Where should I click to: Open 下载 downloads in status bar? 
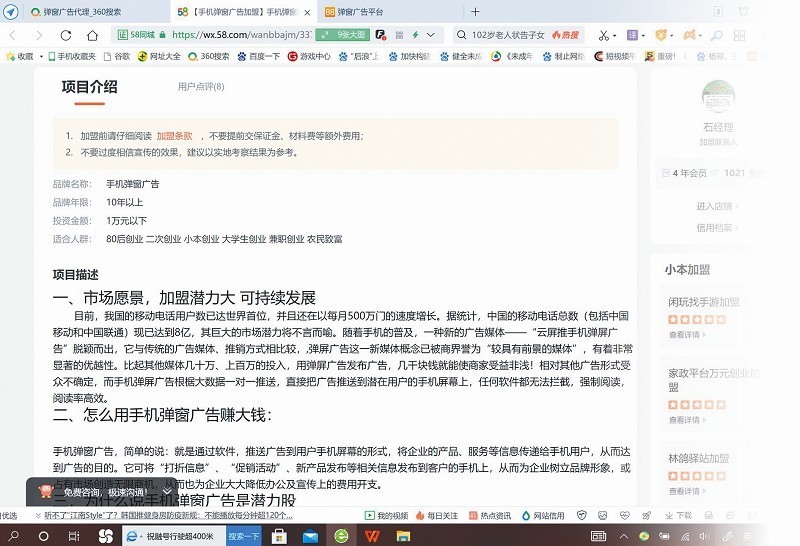[x=678, y=515]
